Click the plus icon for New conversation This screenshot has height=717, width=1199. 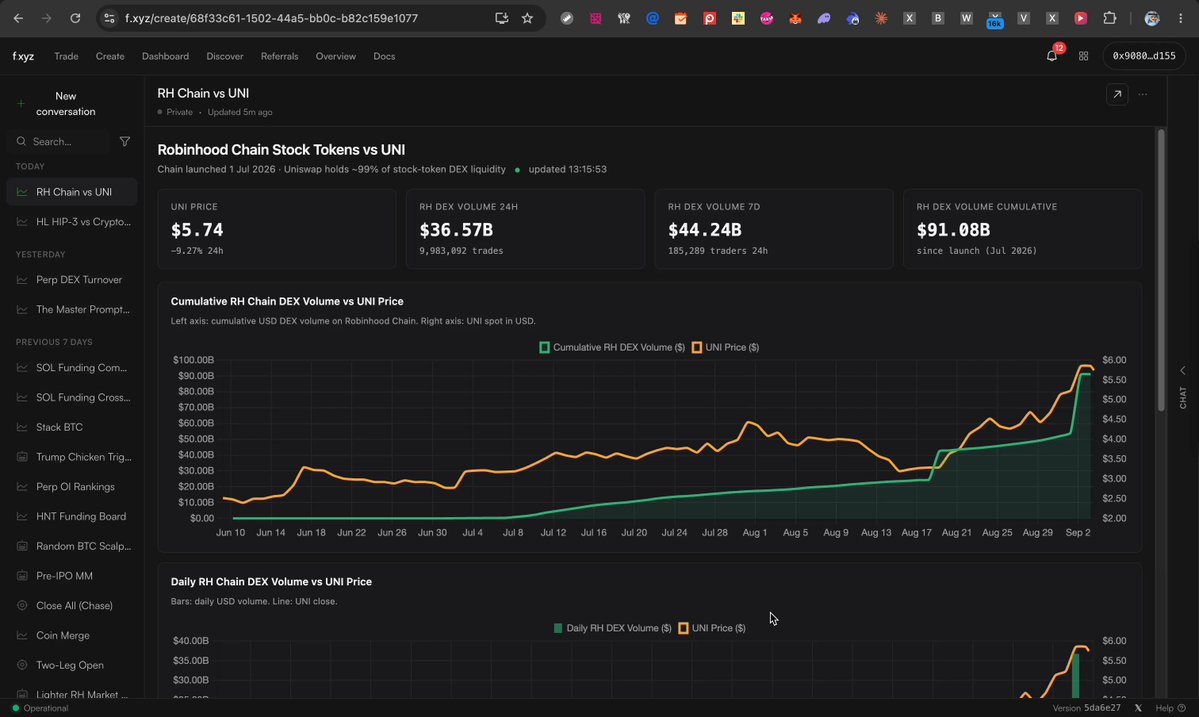(21, 103)
